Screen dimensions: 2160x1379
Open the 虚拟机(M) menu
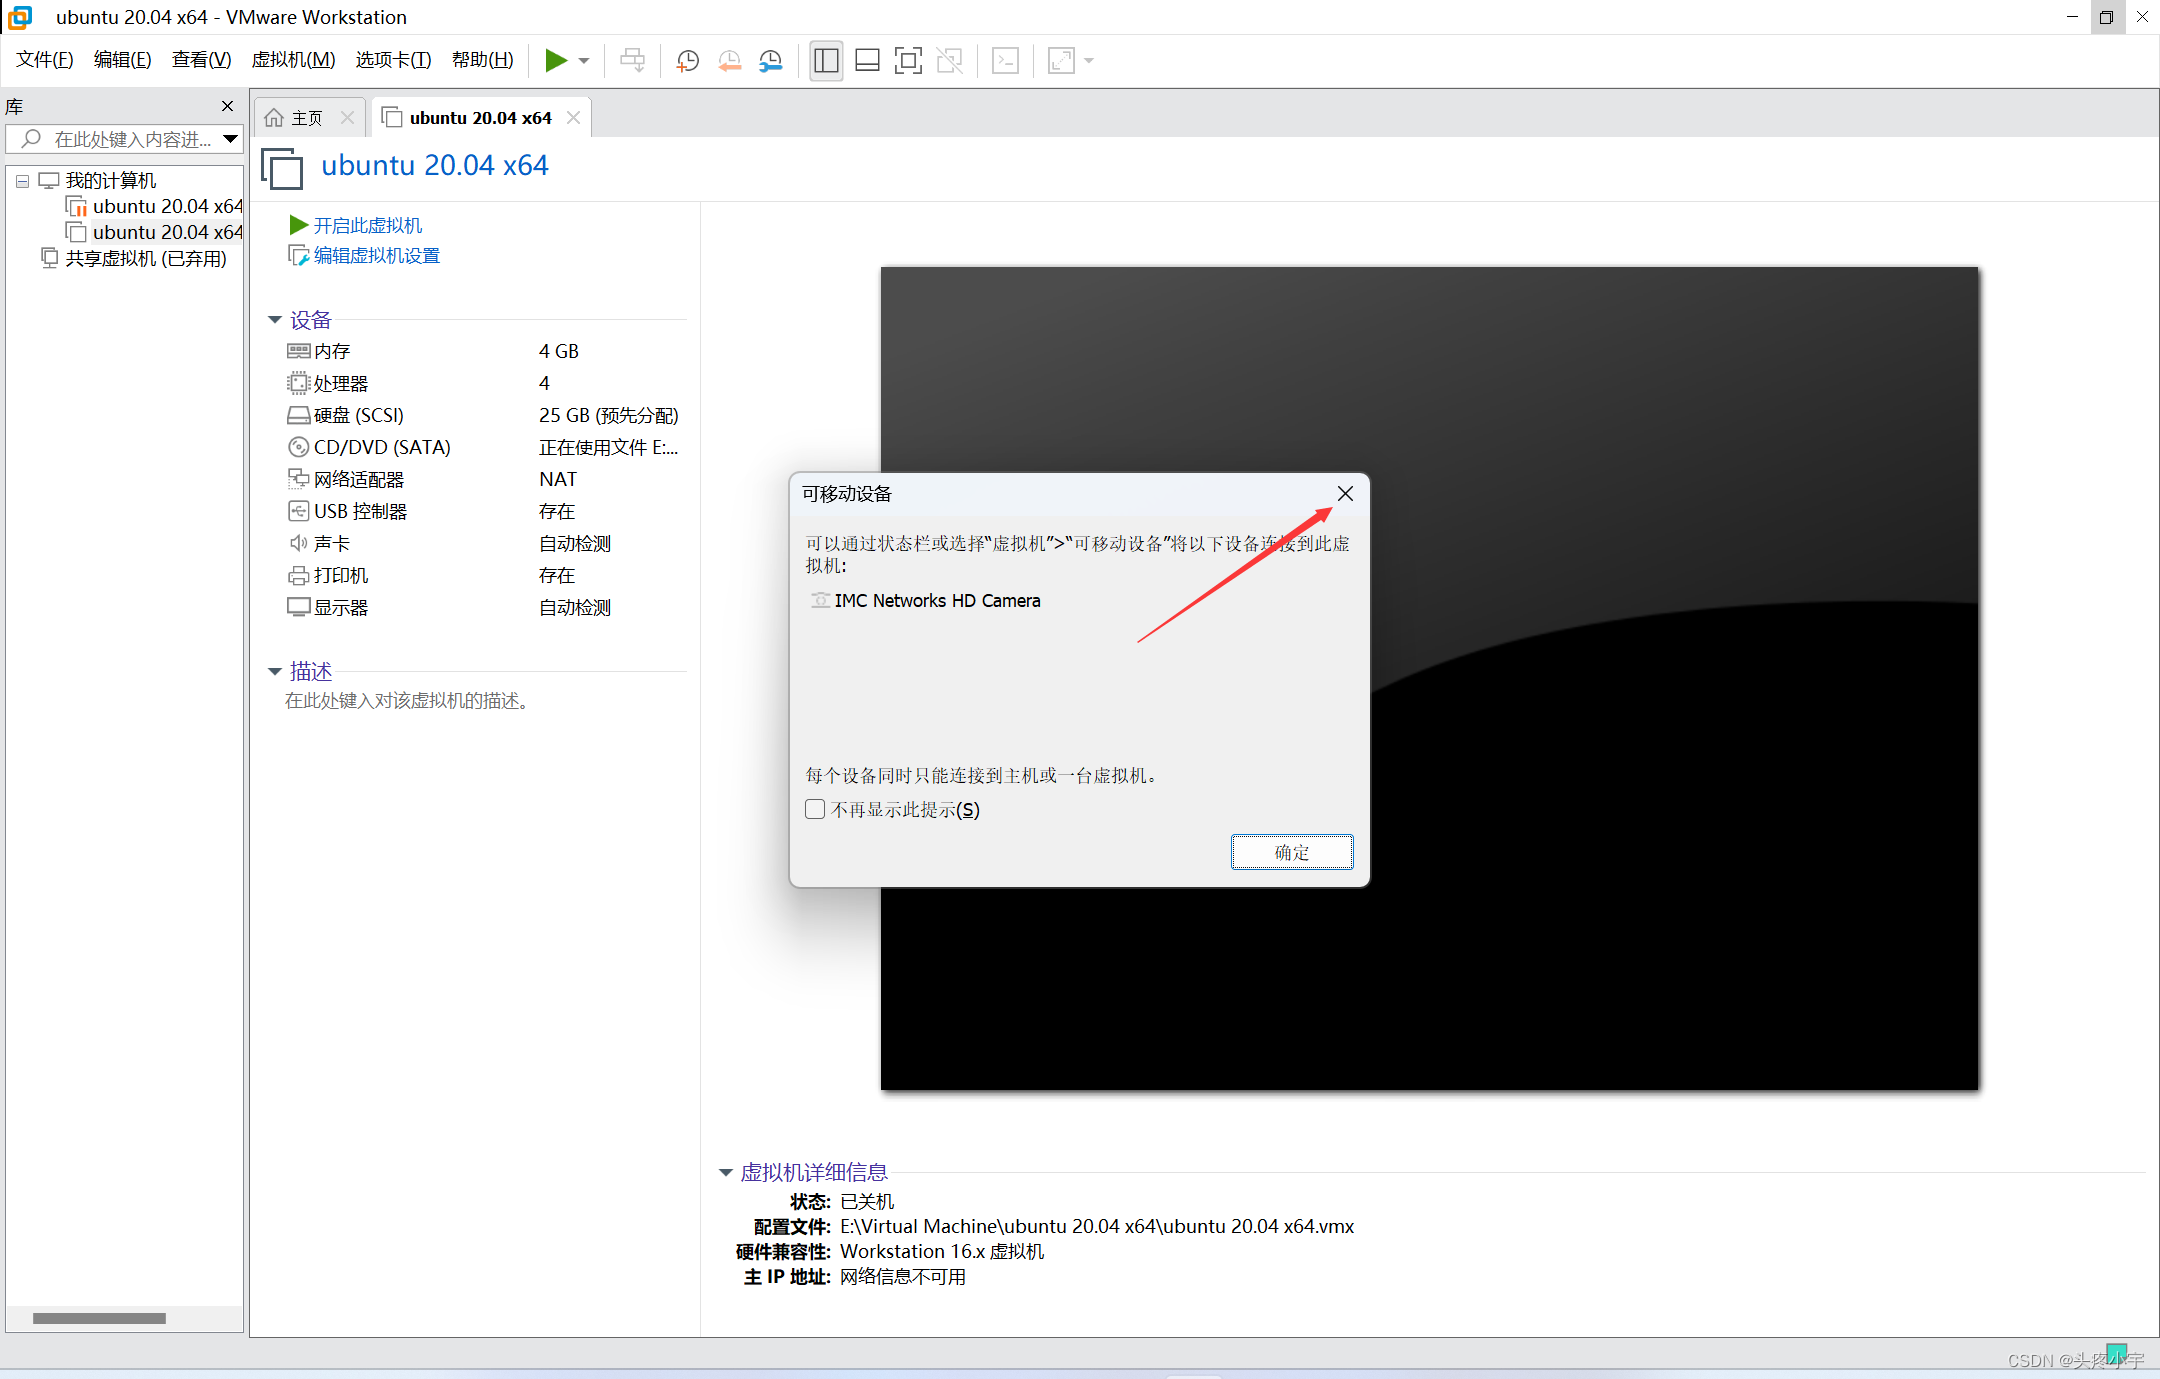[x=293, y=60]
